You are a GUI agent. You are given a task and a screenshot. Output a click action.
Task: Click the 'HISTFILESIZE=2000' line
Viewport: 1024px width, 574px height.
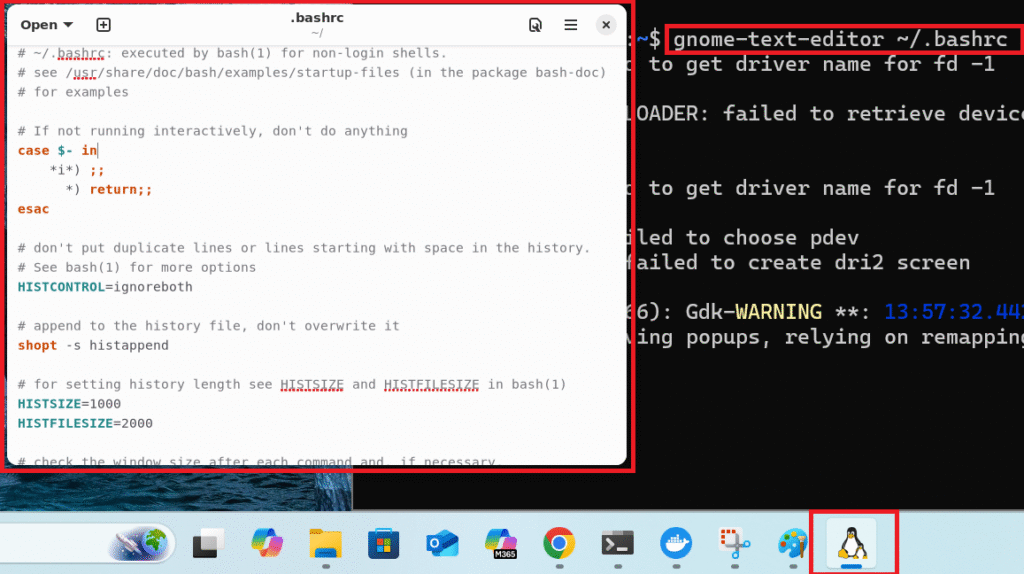coord(85,423)
